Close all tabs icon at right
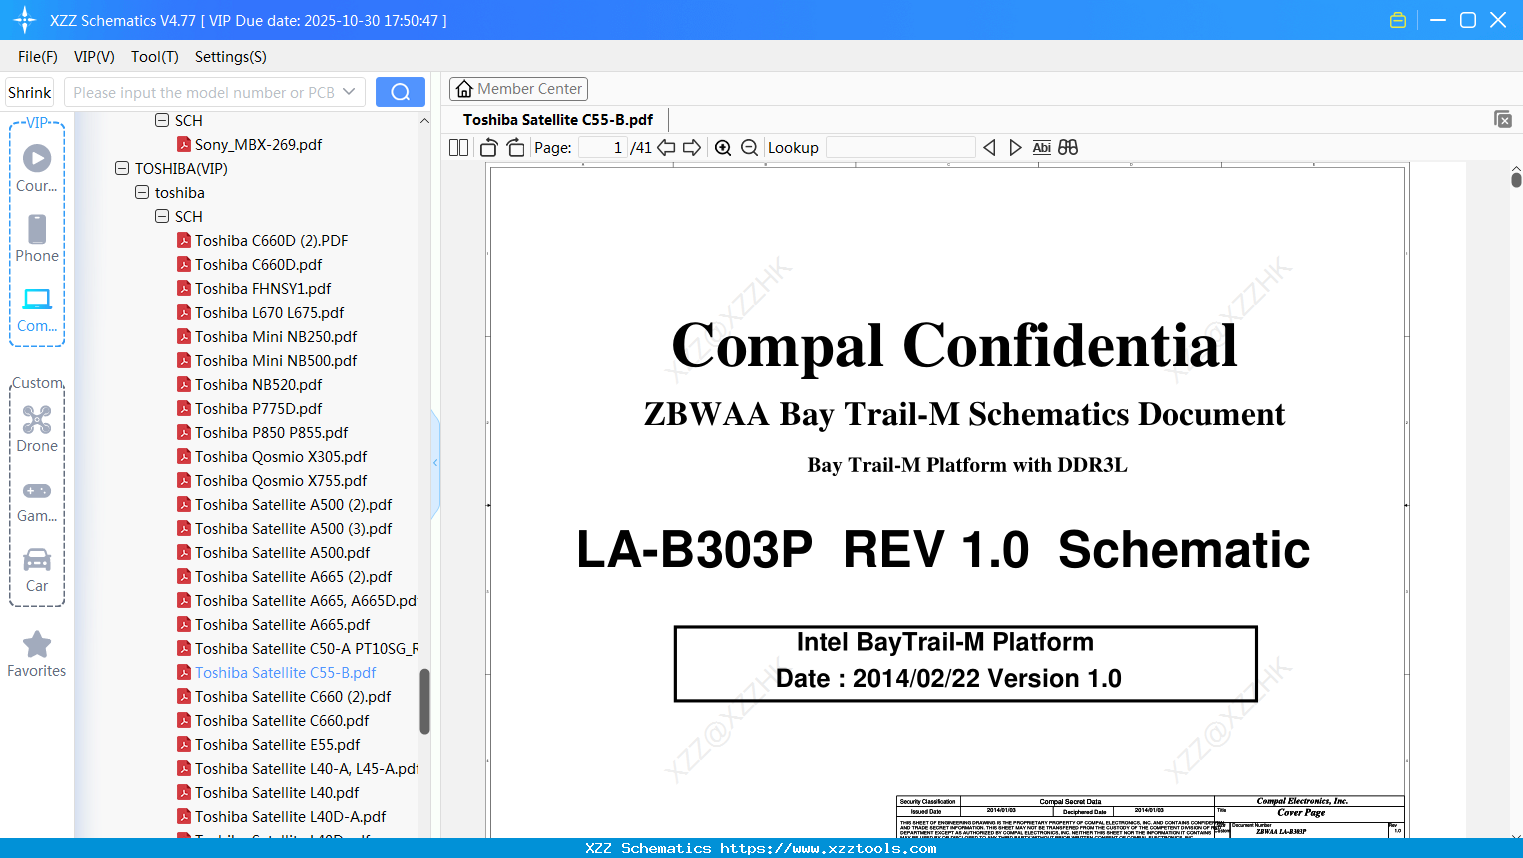The width and height of the screenshot is (1523, 858). point(1503,119)
